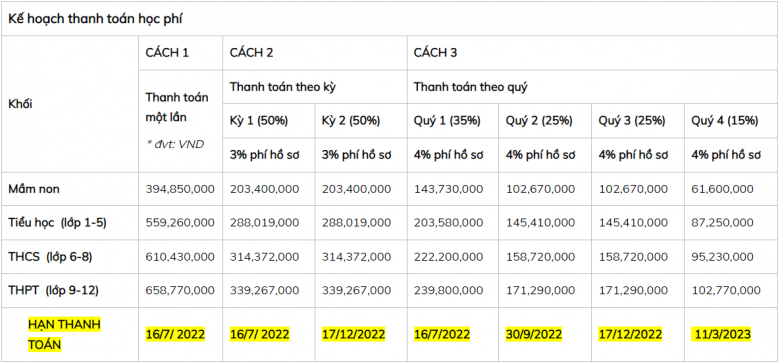Select value 610,430,000 for THCS
780x364 pixels.
(180, 257)
